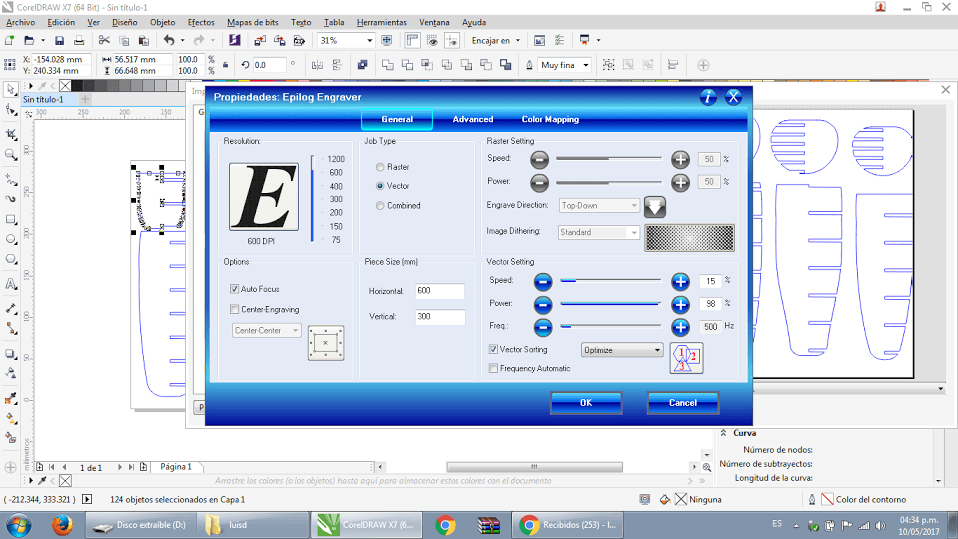Click minus icon for Vector Power
958x539 pixels.
(x=543, y=304)
